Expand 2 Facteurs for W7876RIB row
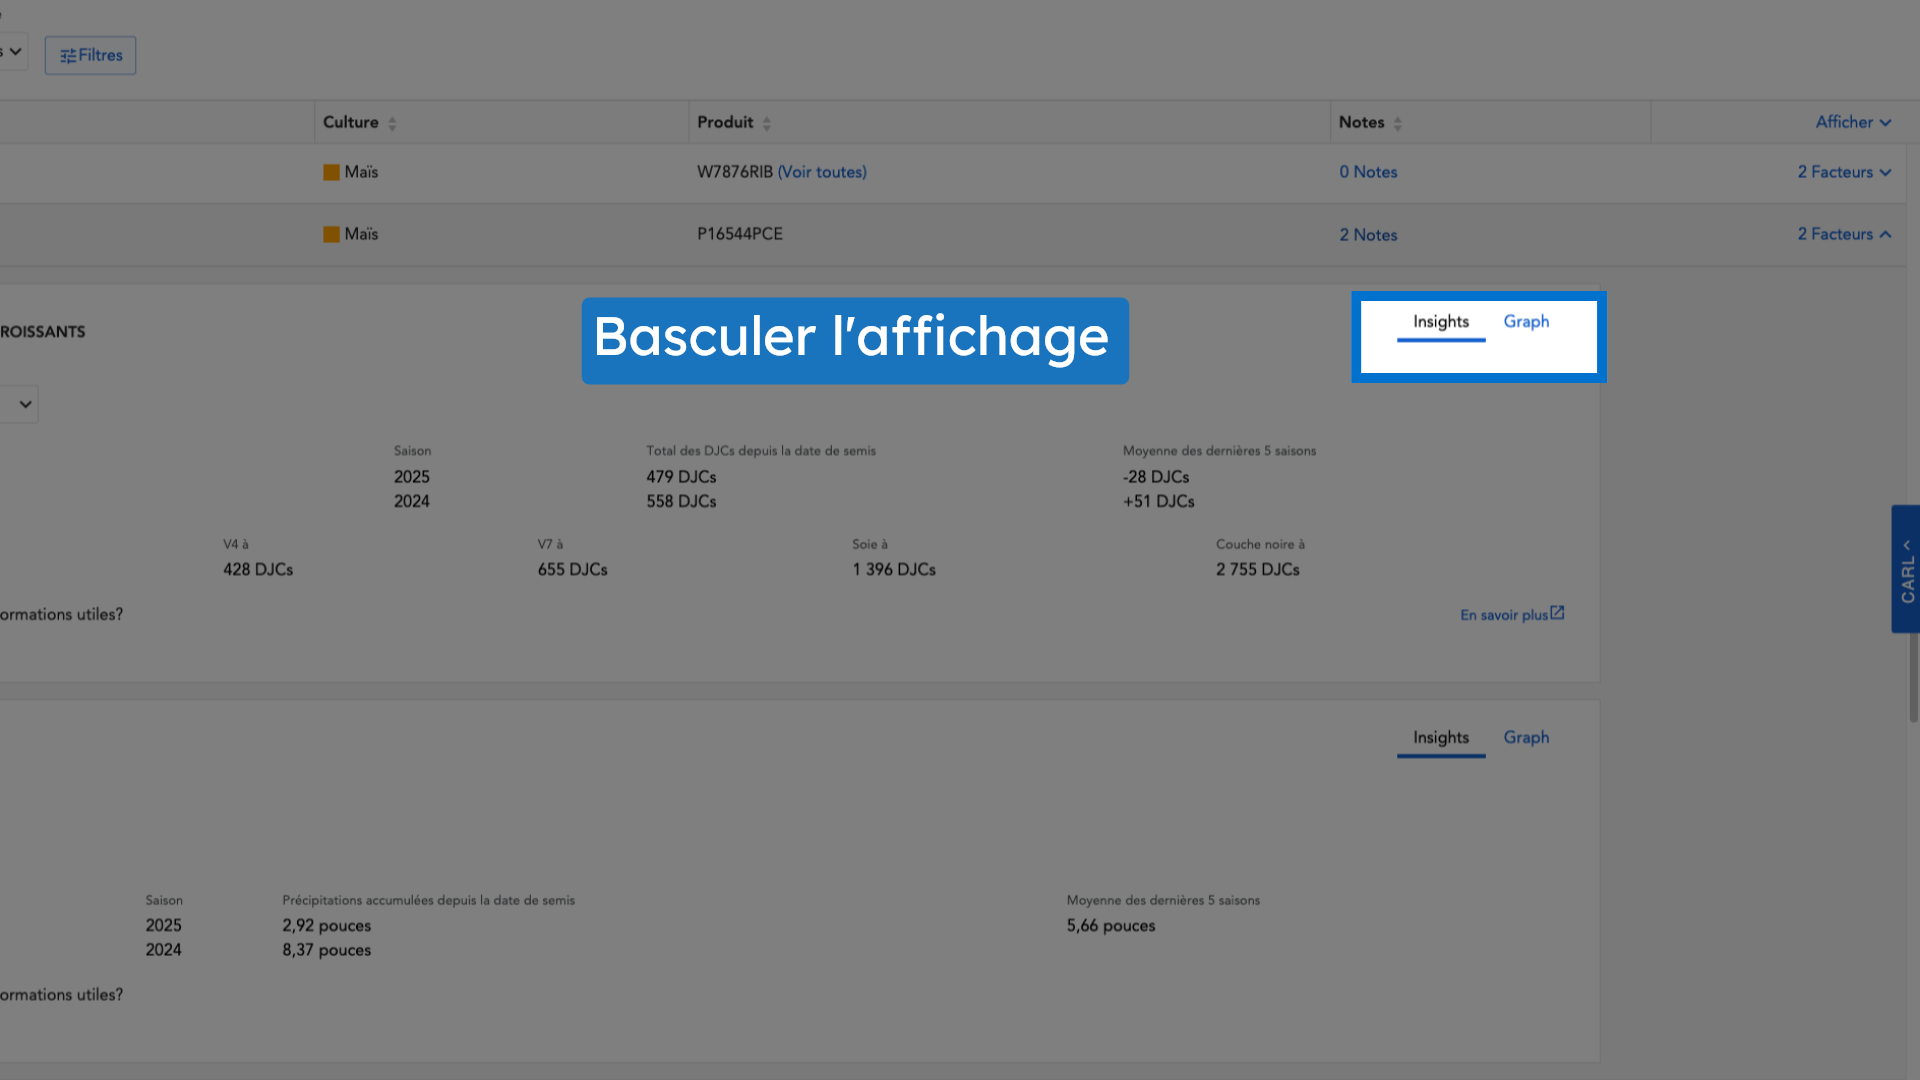The height and width of the screenshot is (1080, 1920). click(1844, 172)
